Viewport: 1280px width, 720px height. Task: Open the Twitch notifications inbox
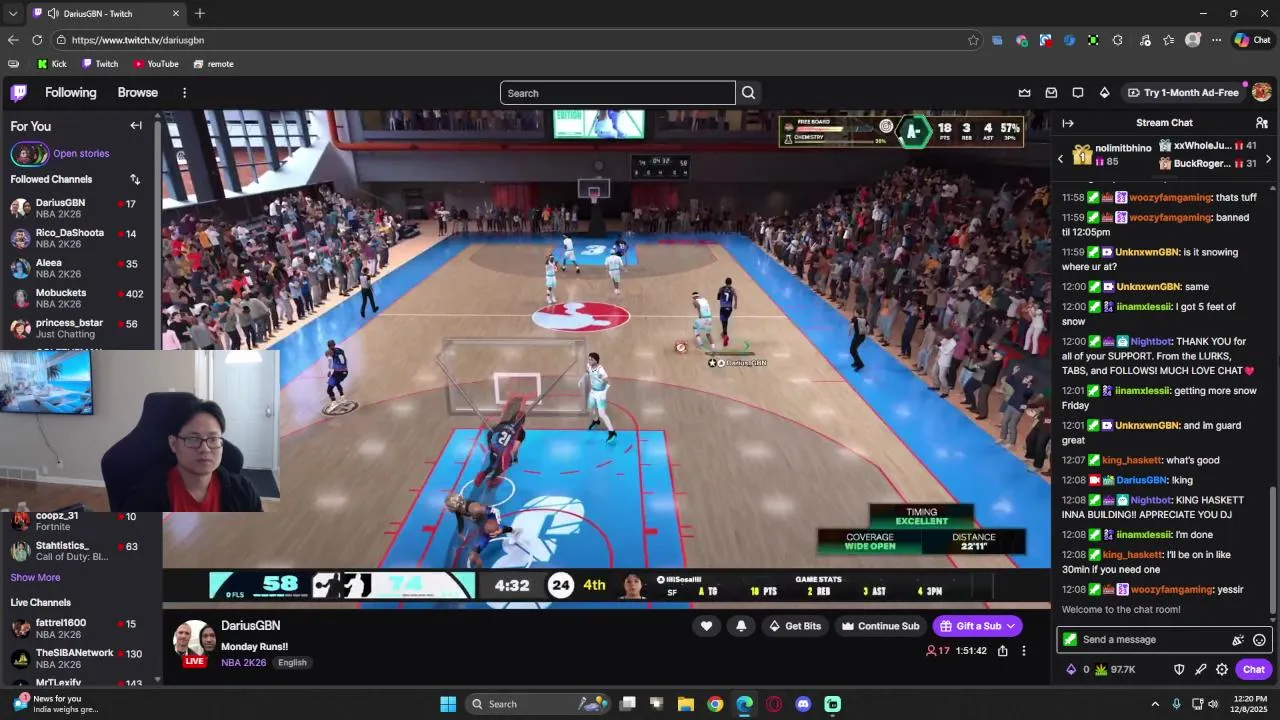tap(1051, 93)
